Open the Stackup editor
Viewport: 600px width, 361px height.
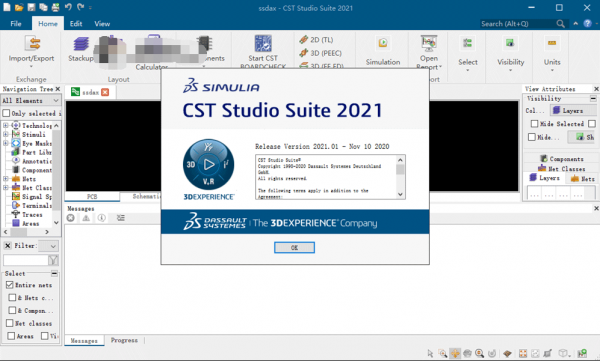tap(81, 49)
